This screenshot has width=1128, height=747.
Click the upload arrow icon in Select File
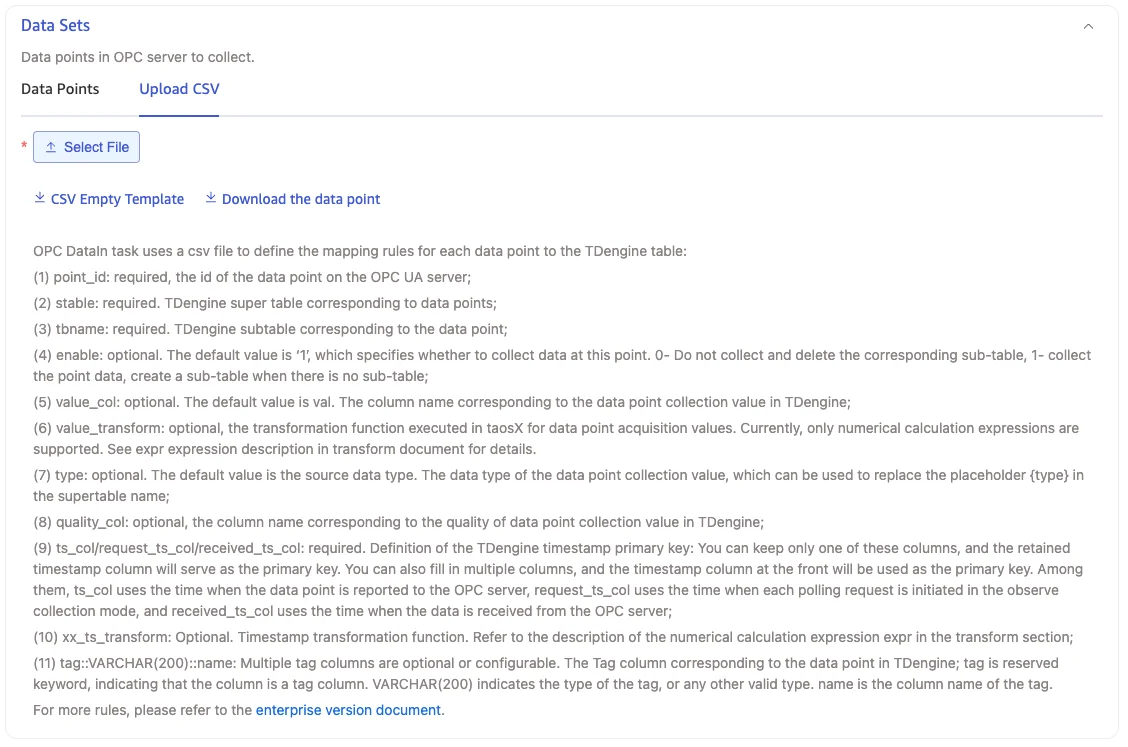pos(51,147)
